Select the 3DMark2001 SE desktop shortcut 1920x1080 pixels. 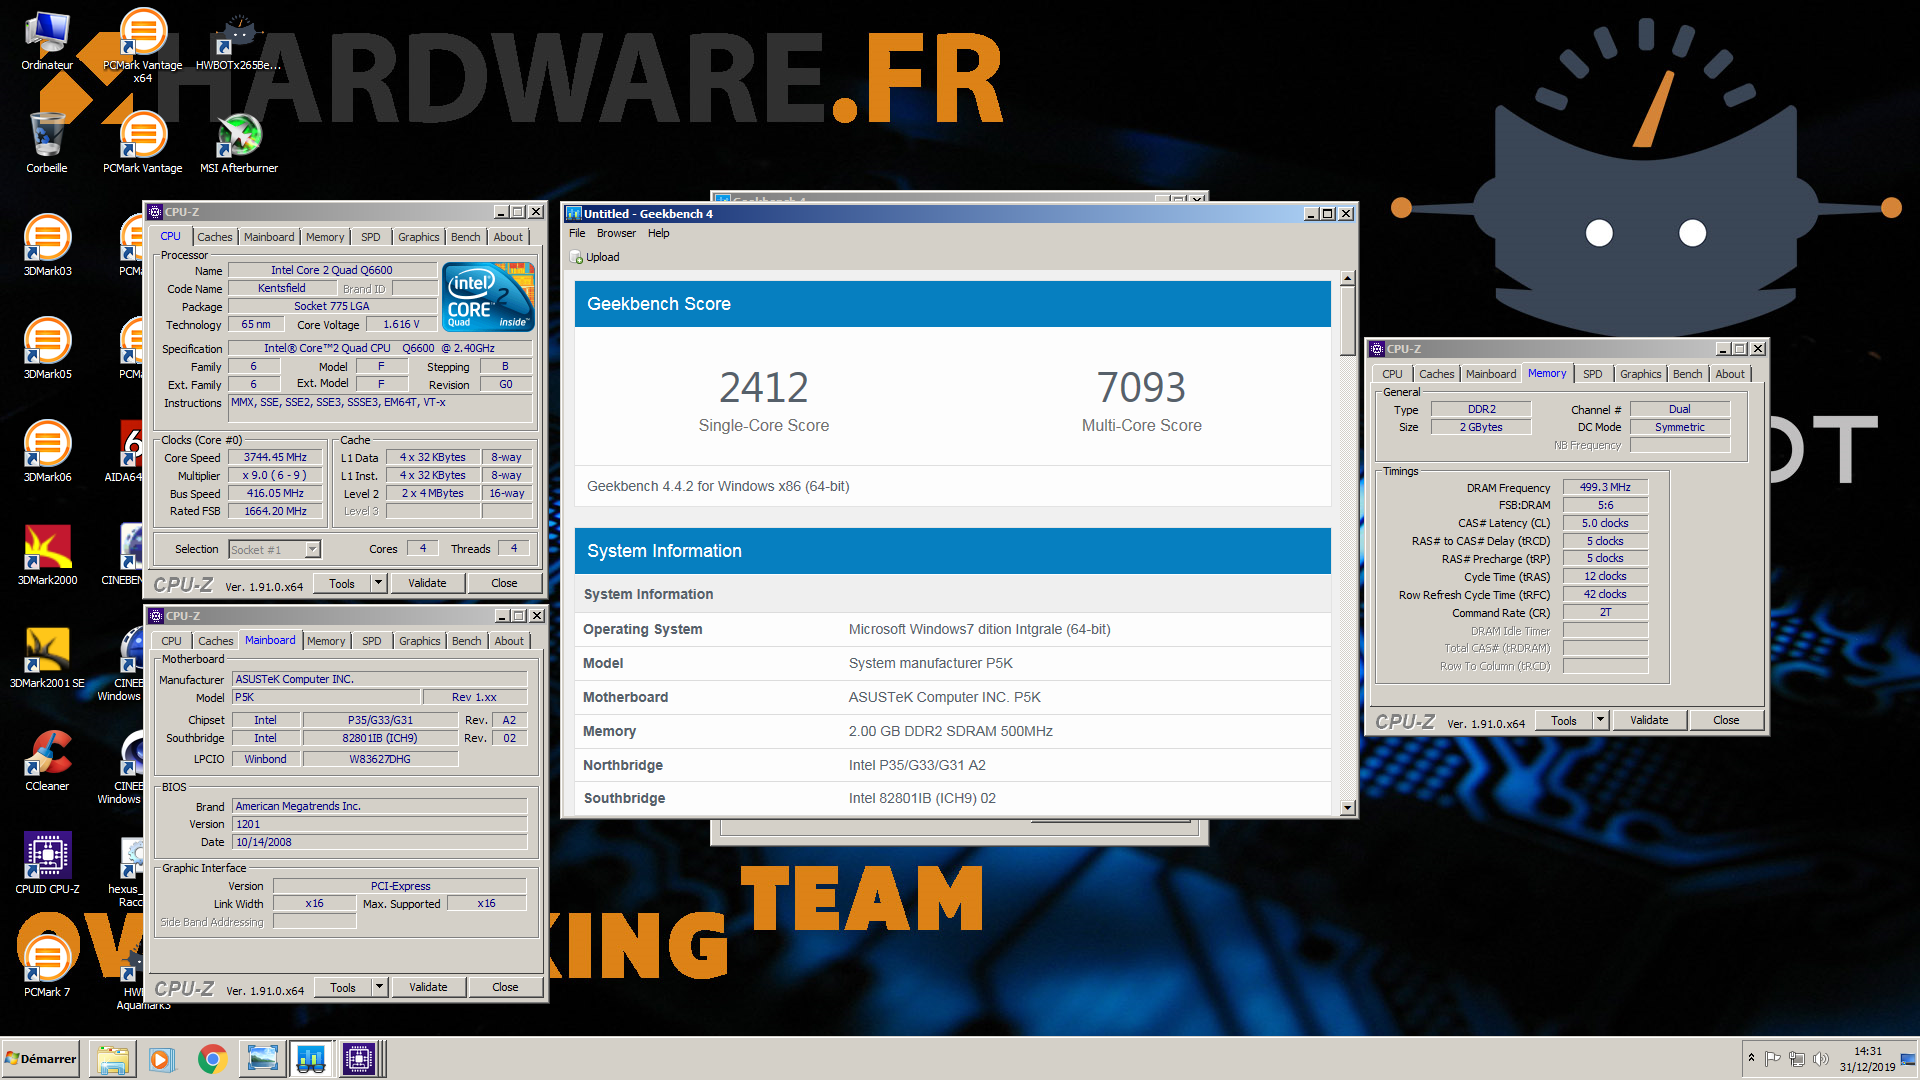click(47, 657)
